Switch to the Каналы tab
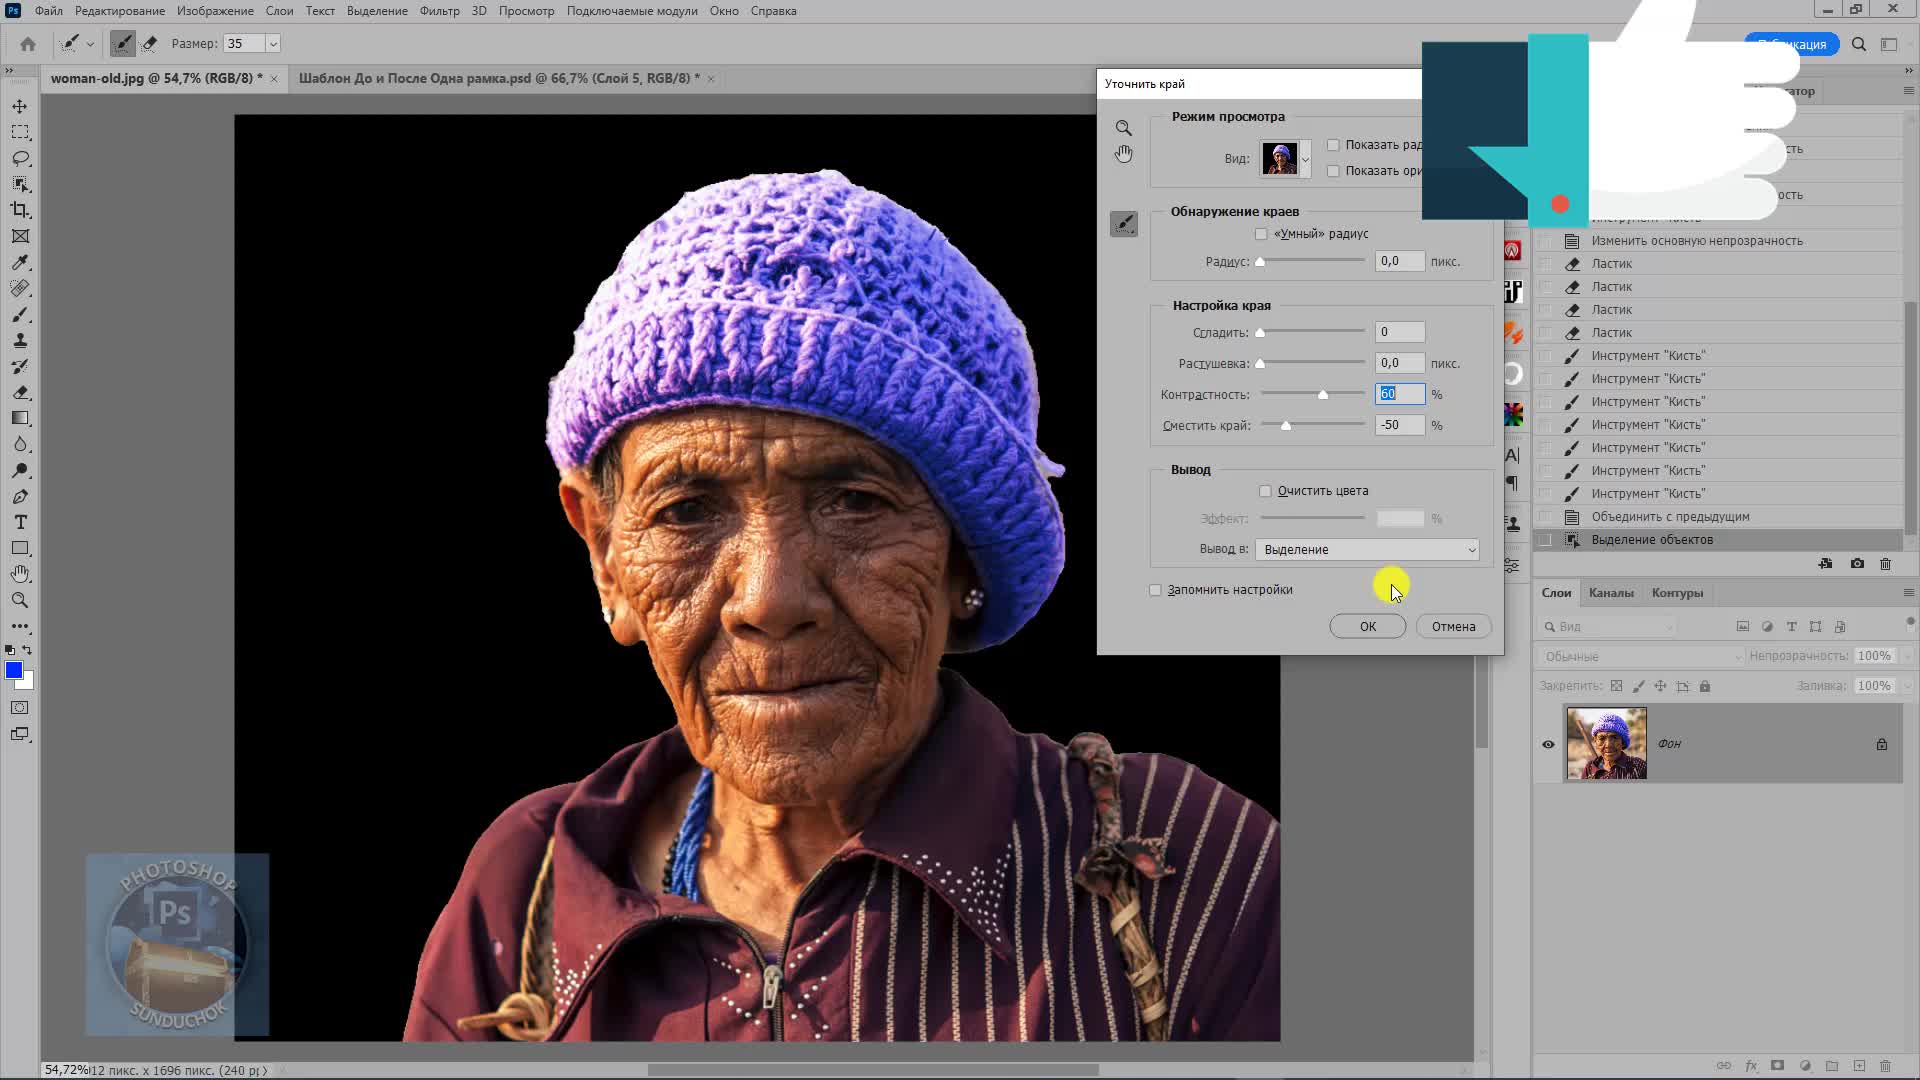This screenshot has width=1920, height=1080. click(x=1611, y=593)
